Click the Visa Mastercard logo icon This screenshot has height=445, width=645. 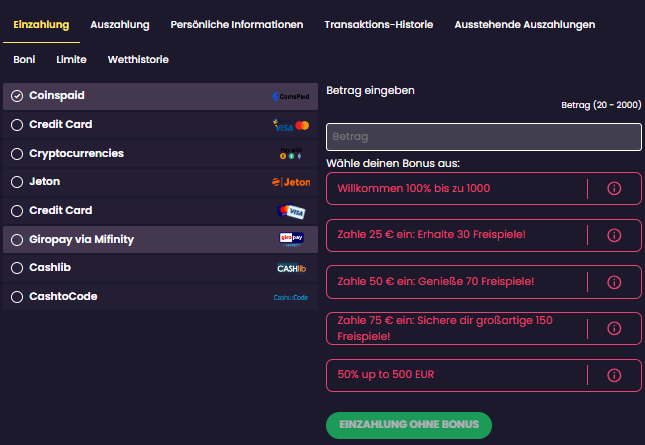(x=292, y=125)
